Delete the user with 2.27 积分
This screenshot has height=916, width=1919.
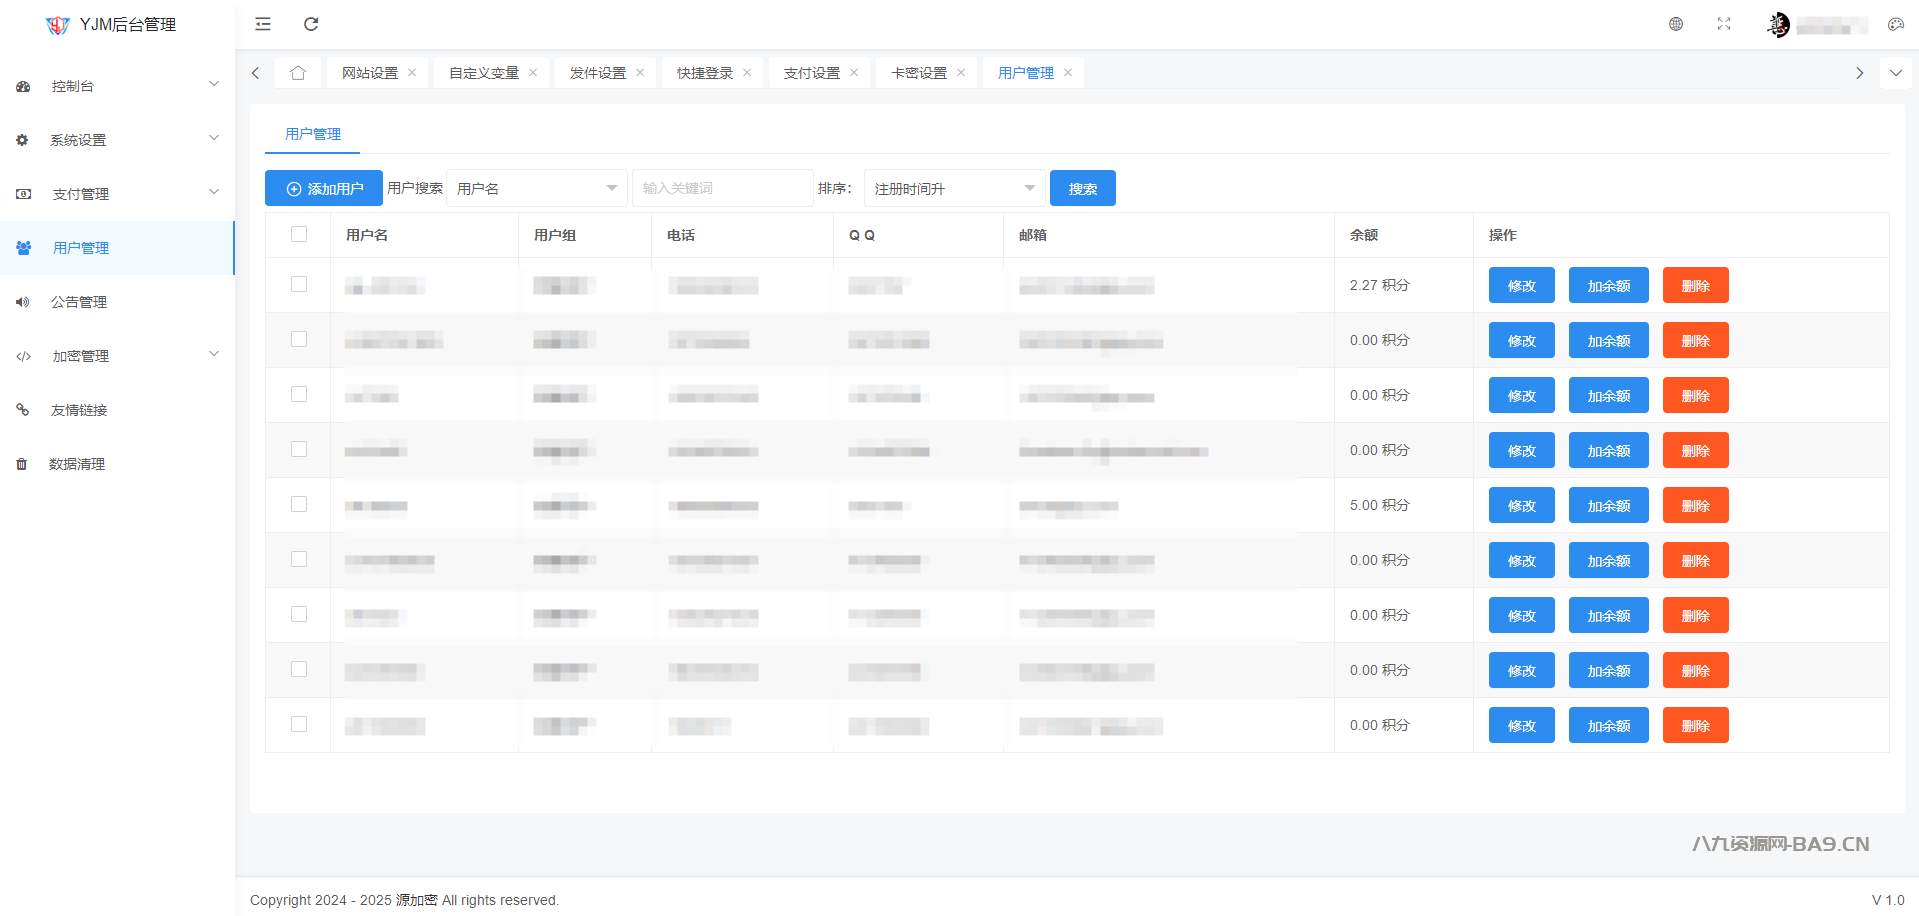(x=1695, y=285)
